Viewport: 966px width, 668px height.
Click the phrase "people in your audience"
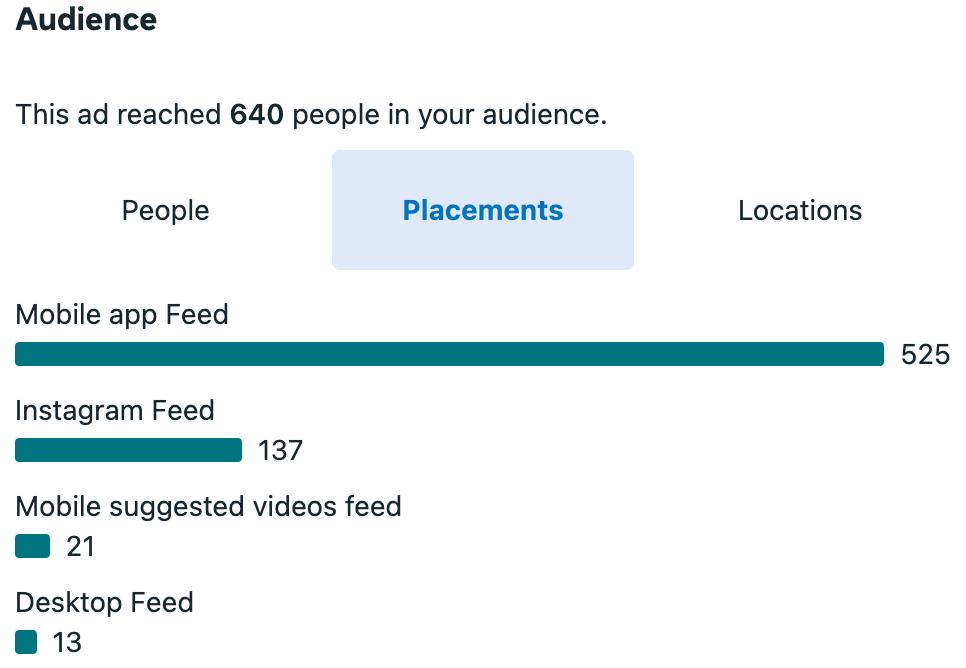(x=448, y=115)
